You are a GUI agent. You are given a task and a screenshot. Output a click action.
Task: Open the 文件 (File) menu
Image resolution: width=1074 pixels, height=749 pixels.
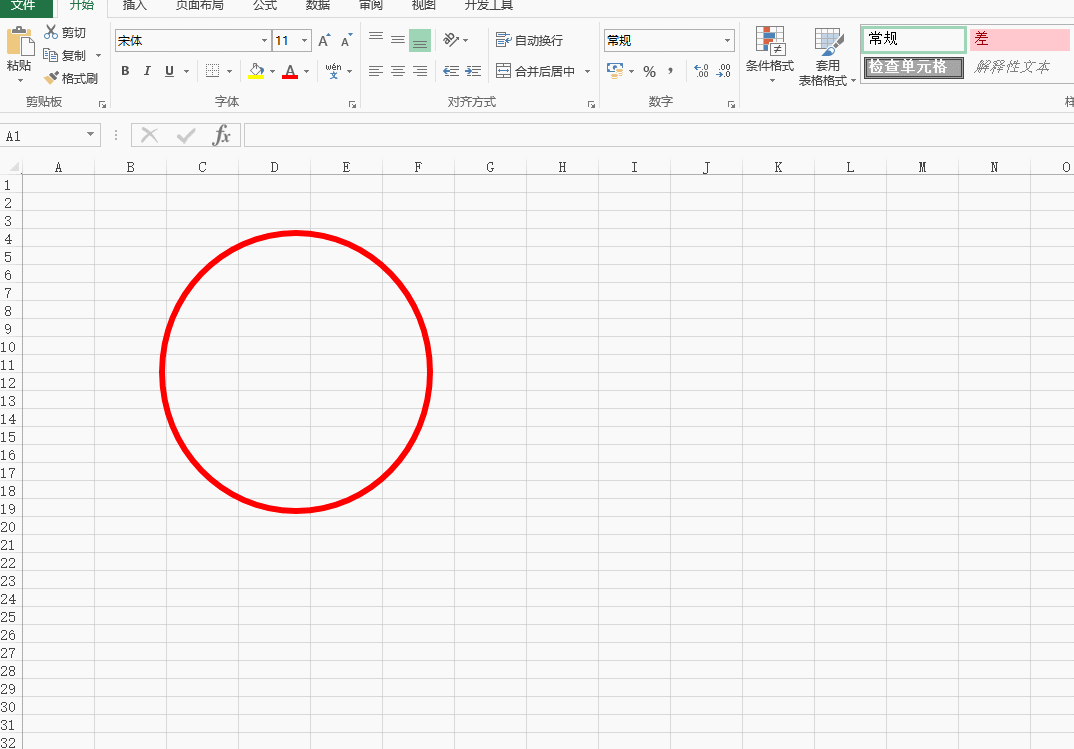pyautogui.click(x=23, y=5)
